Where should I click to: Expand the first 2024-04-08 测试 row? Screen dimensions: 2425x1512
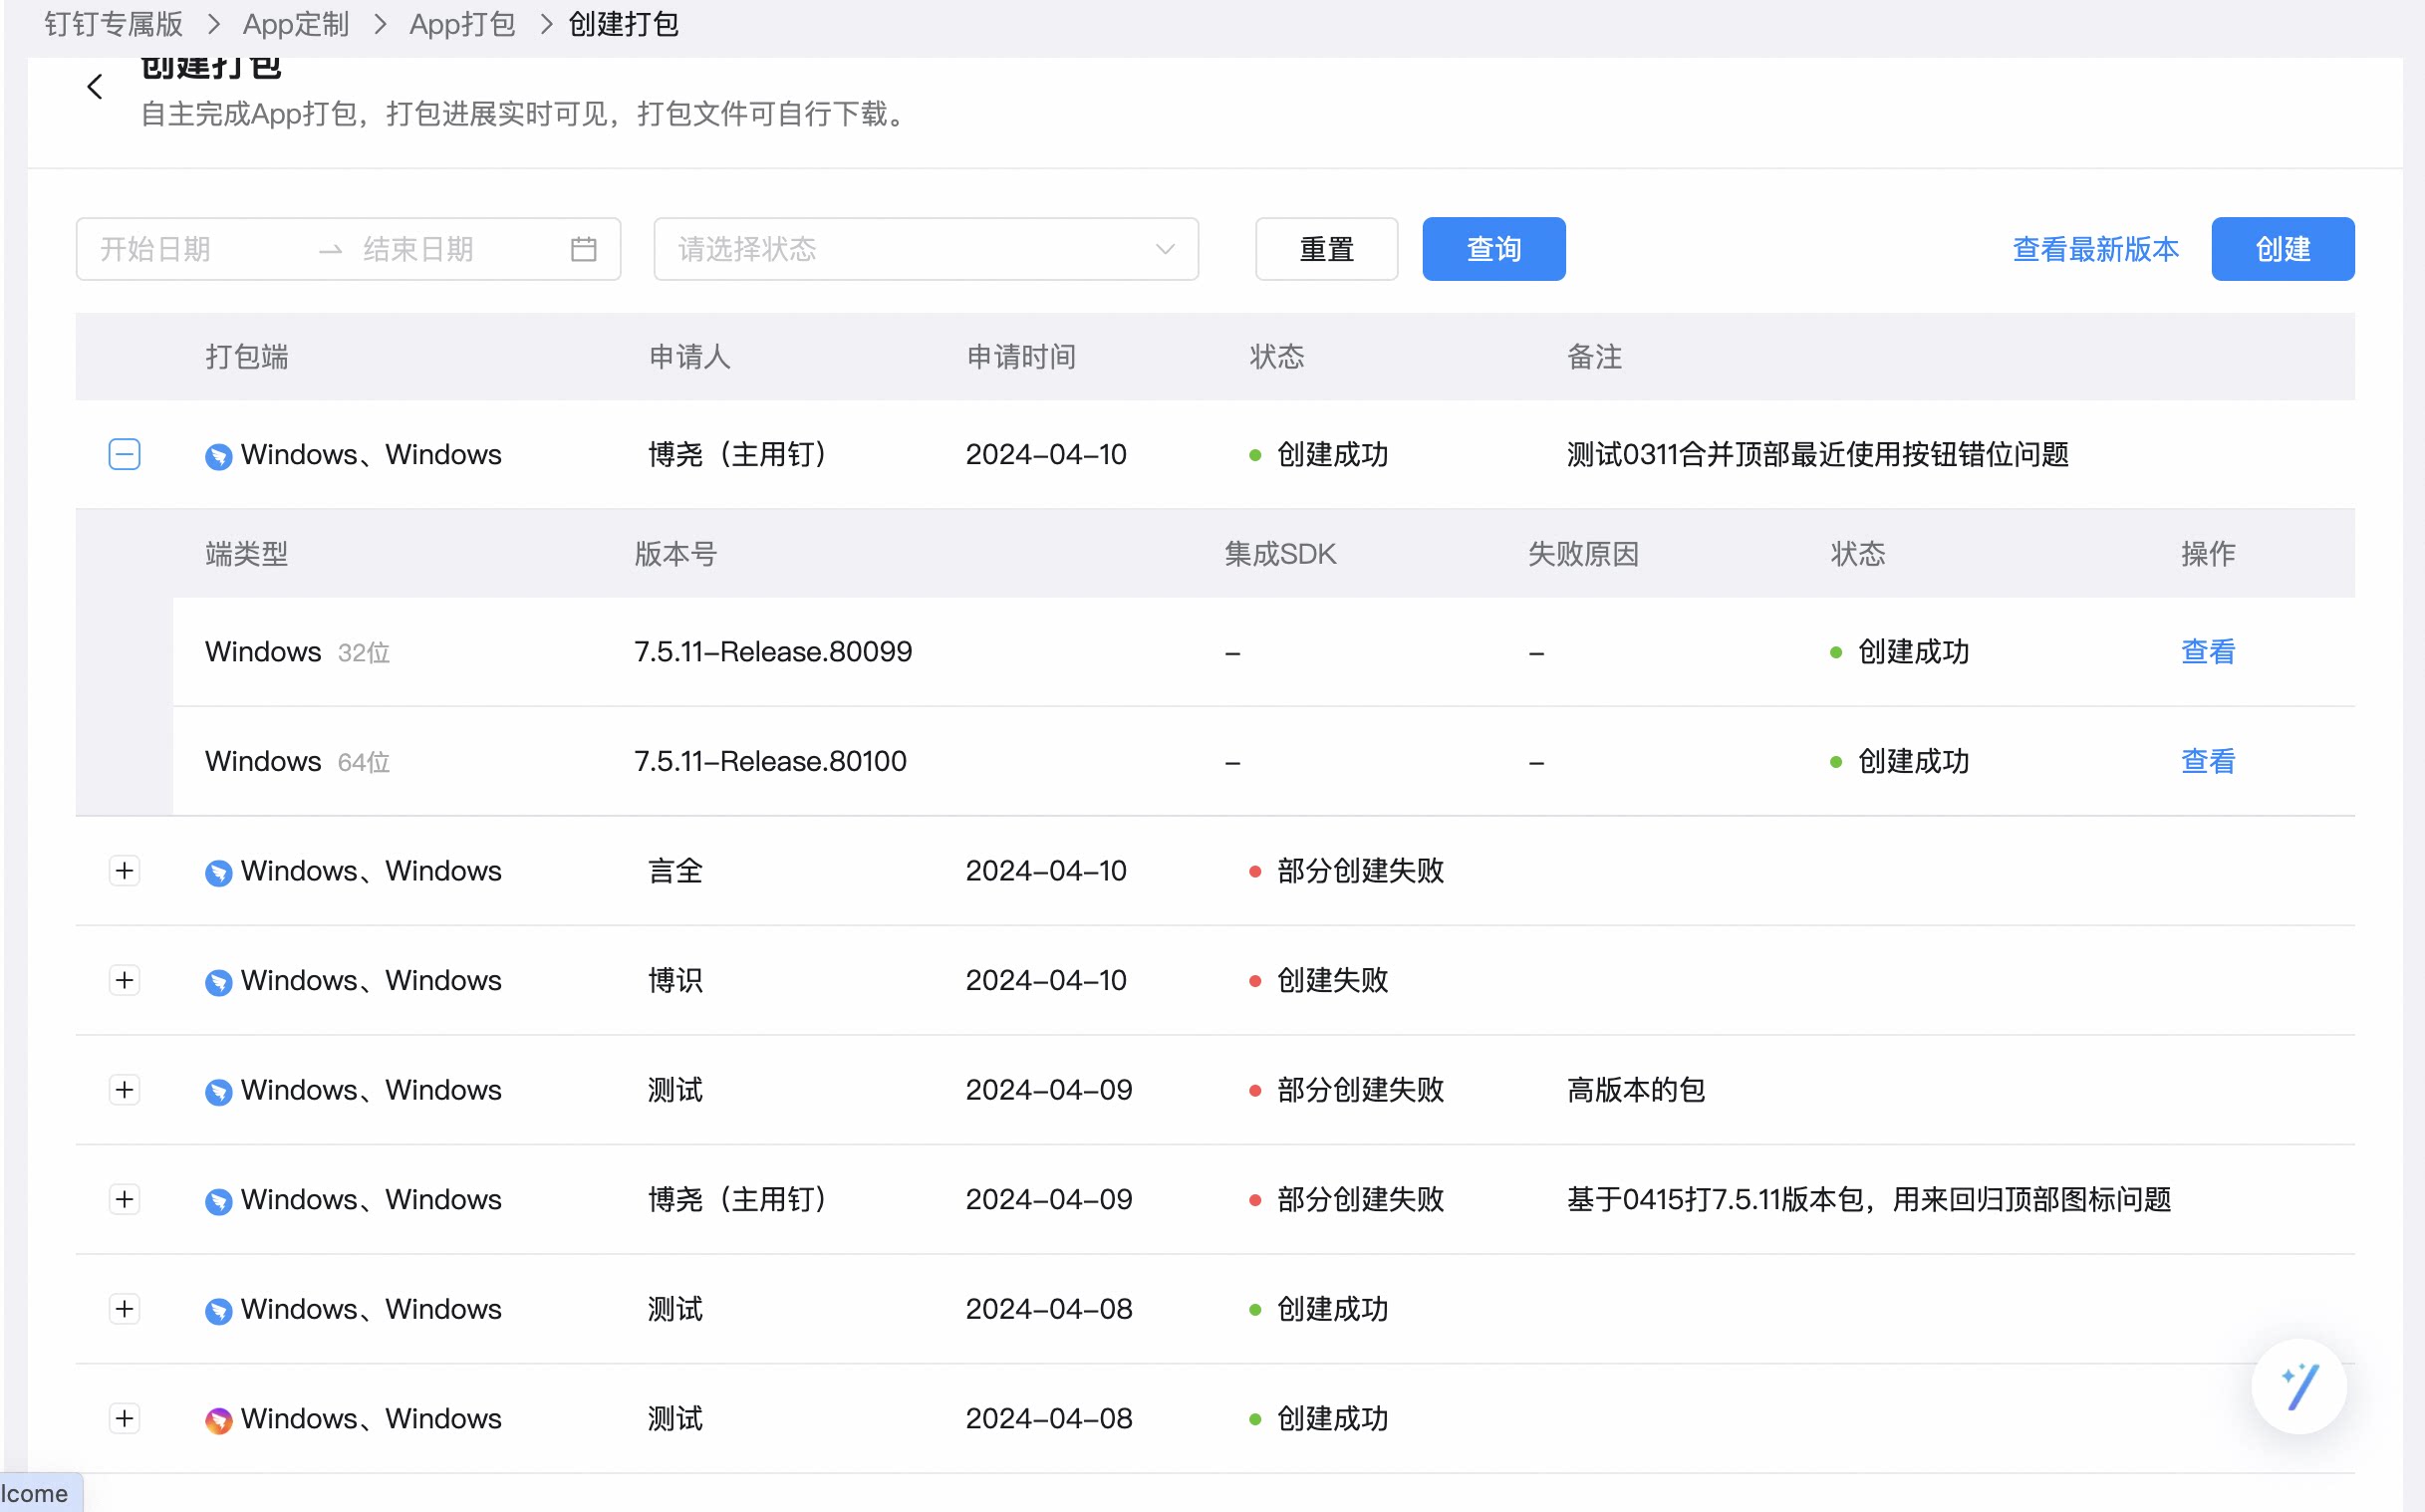(x=124, y=1309)
